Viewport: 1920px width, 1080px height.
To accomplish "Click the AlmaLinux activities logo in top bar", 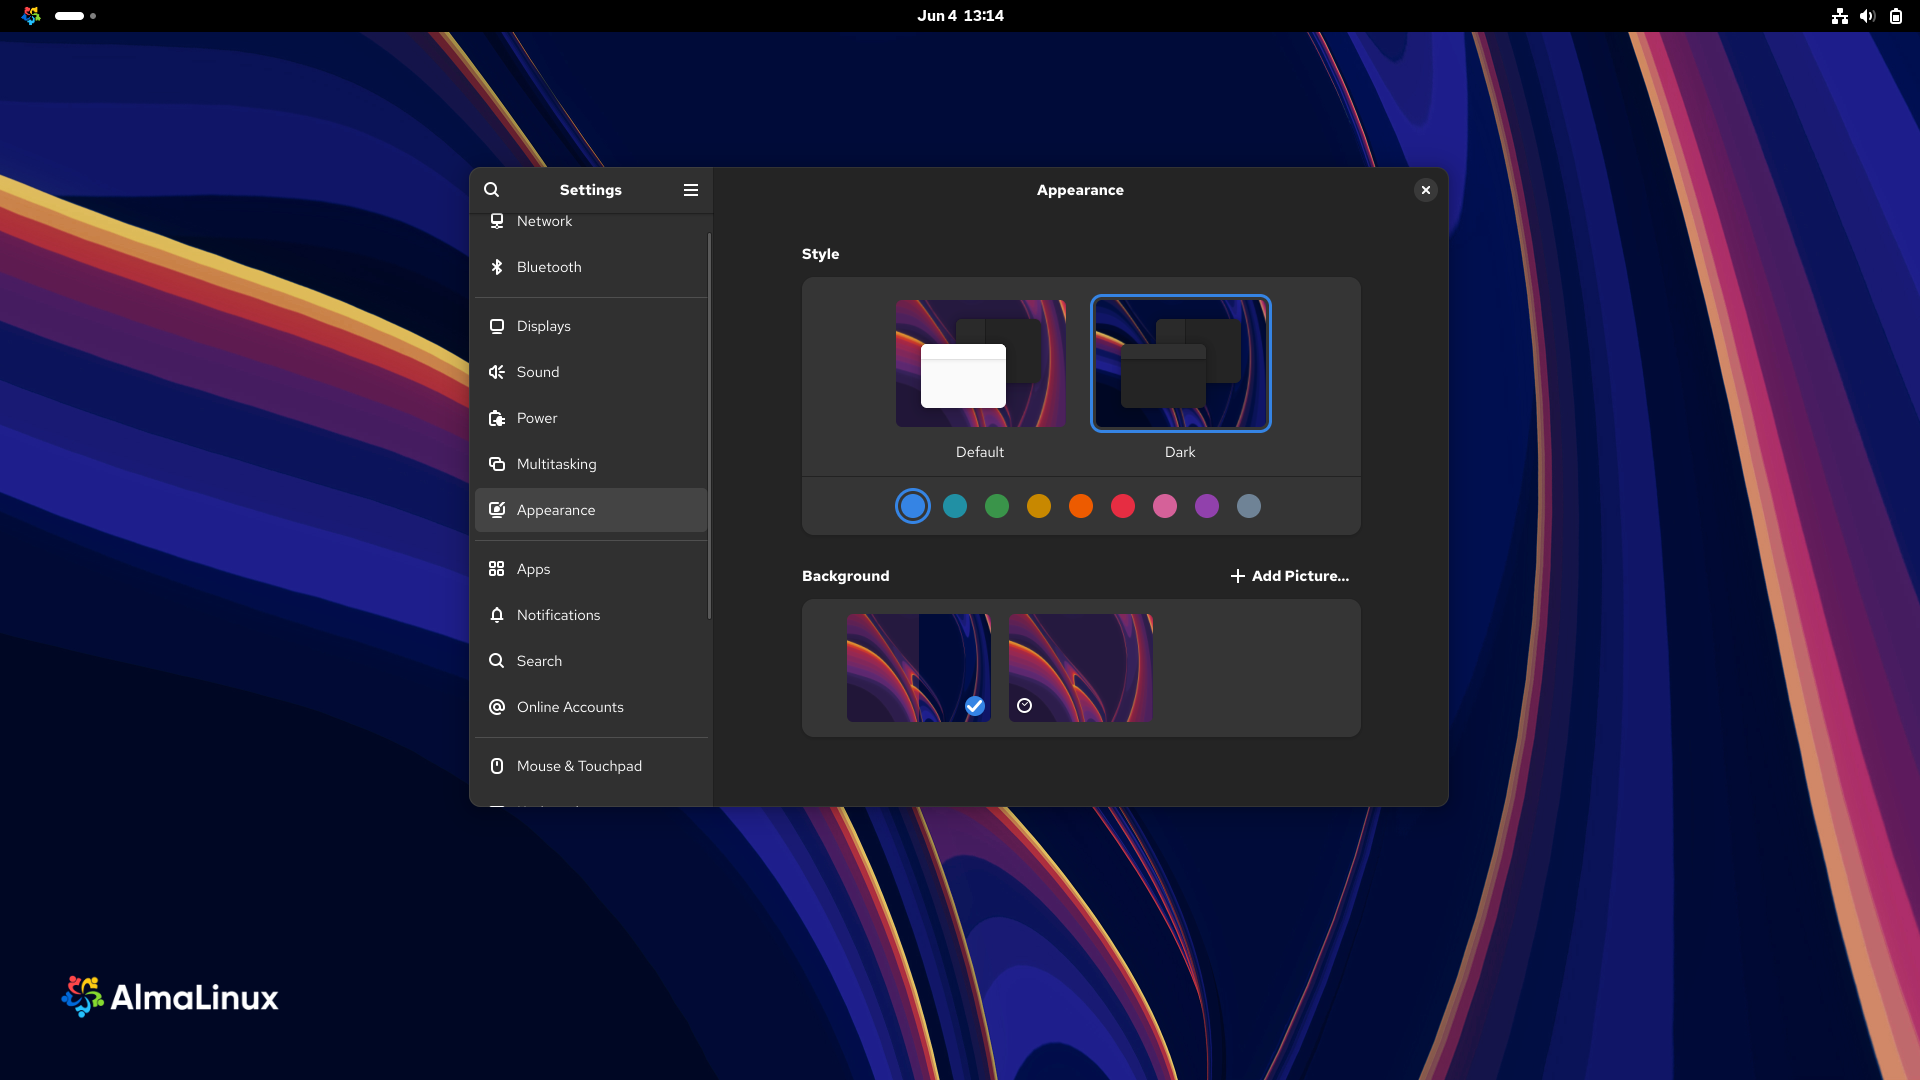I will 31,16.
